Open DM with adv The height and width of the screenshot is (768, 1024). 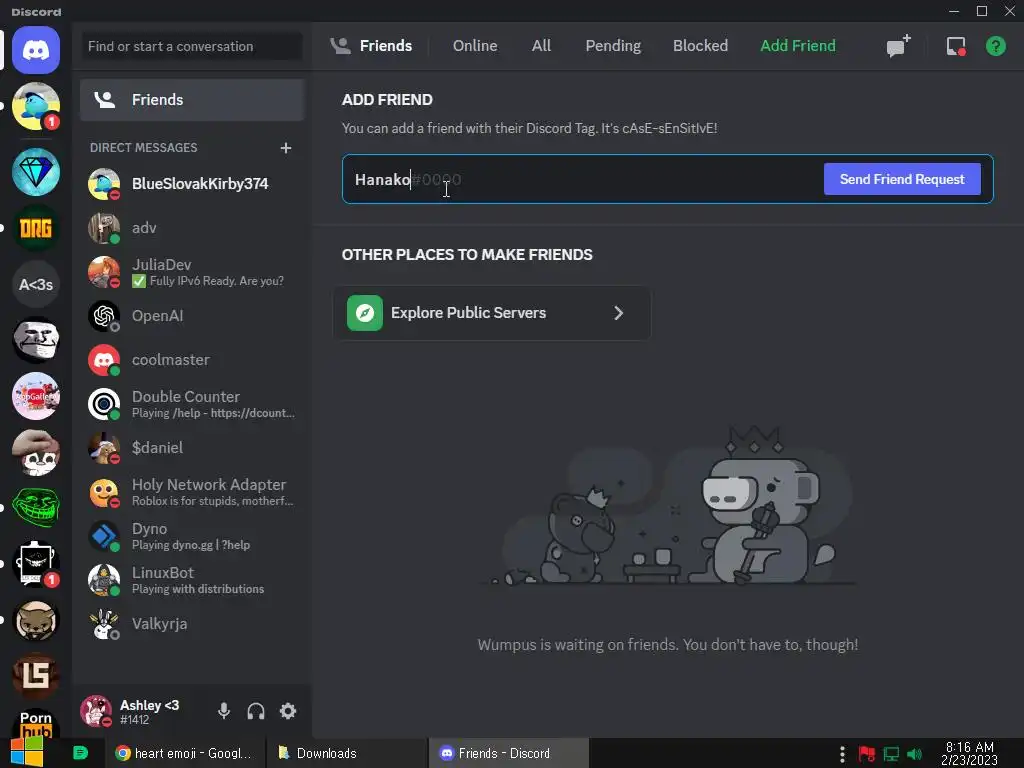pos(192,228)
